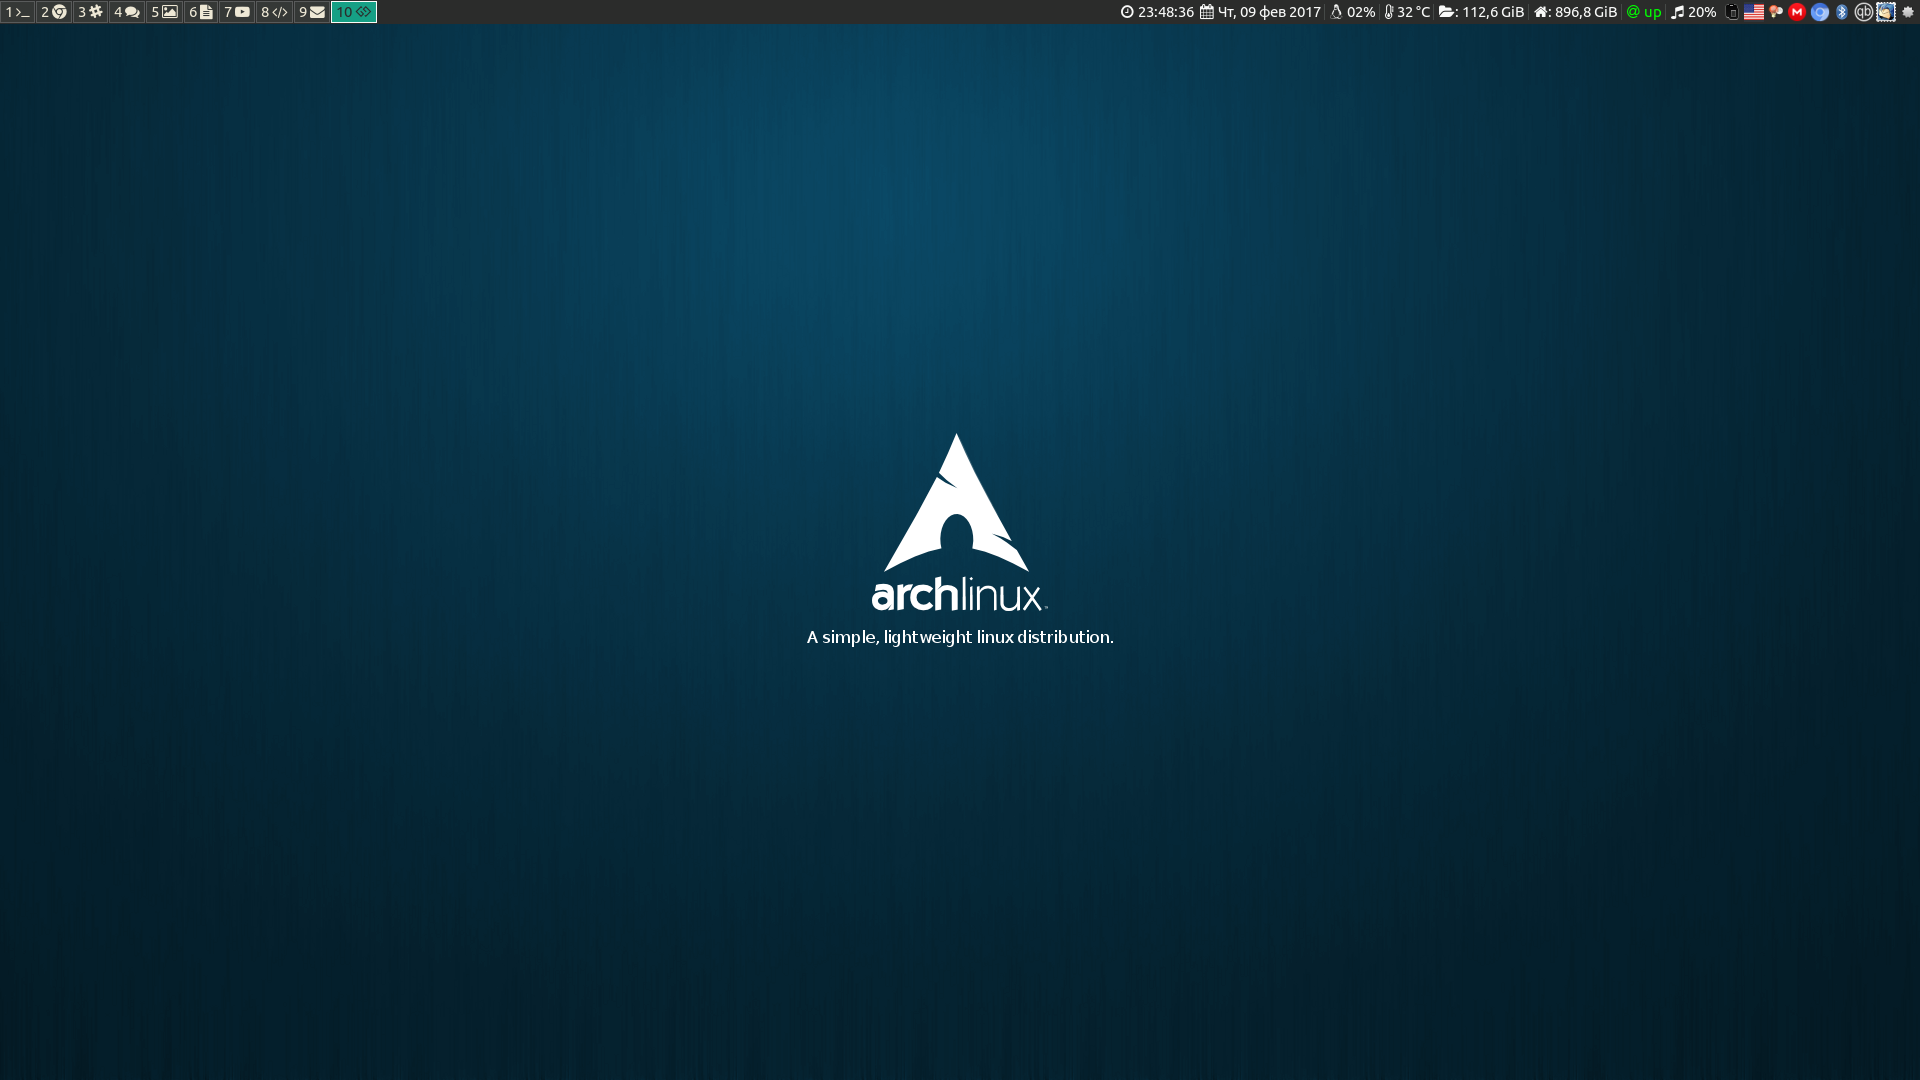Go to workspace 7 video
The height and width of the screenshot is (1080, 1920).
pos(237,12)
